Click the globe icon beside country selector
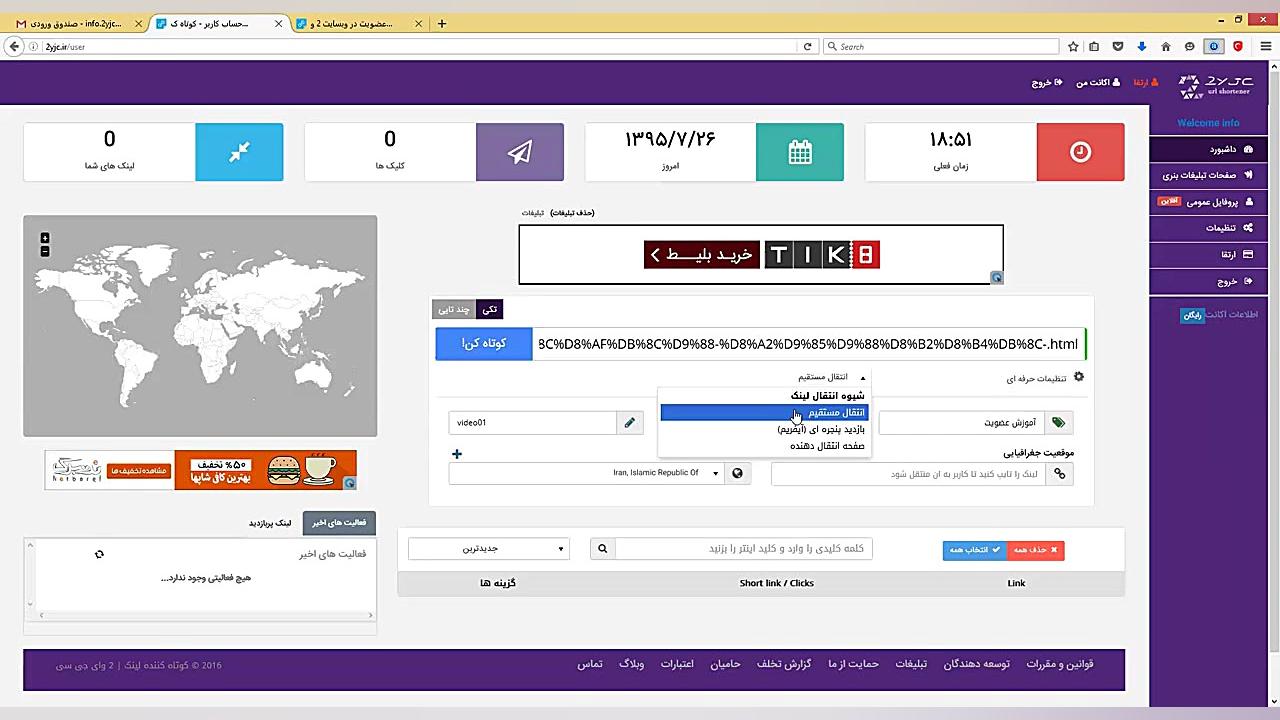The height and width of the screenshot is (720, 1280). tap(737, 473)
